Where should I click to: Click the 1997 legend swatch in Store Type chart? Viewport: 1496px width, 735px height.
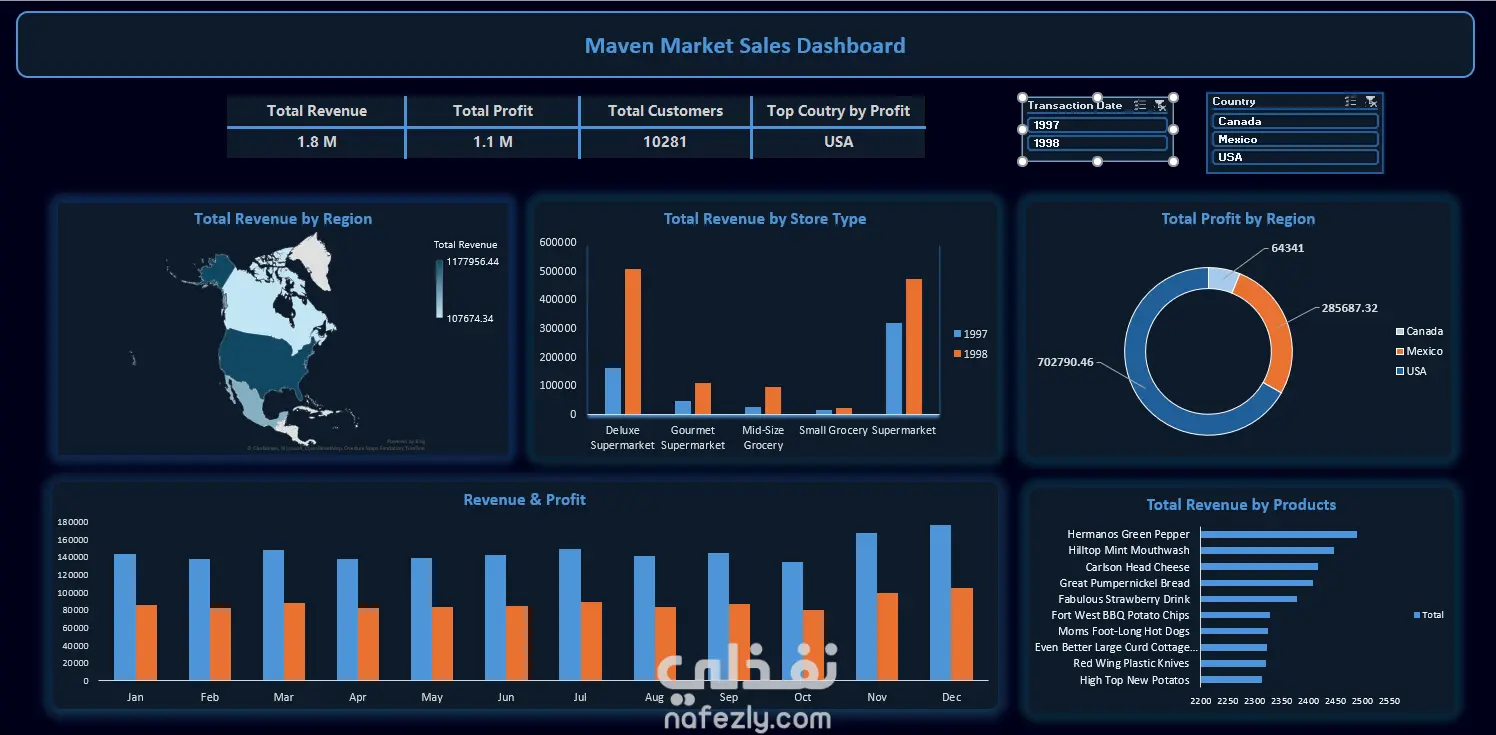coord(958,334)
